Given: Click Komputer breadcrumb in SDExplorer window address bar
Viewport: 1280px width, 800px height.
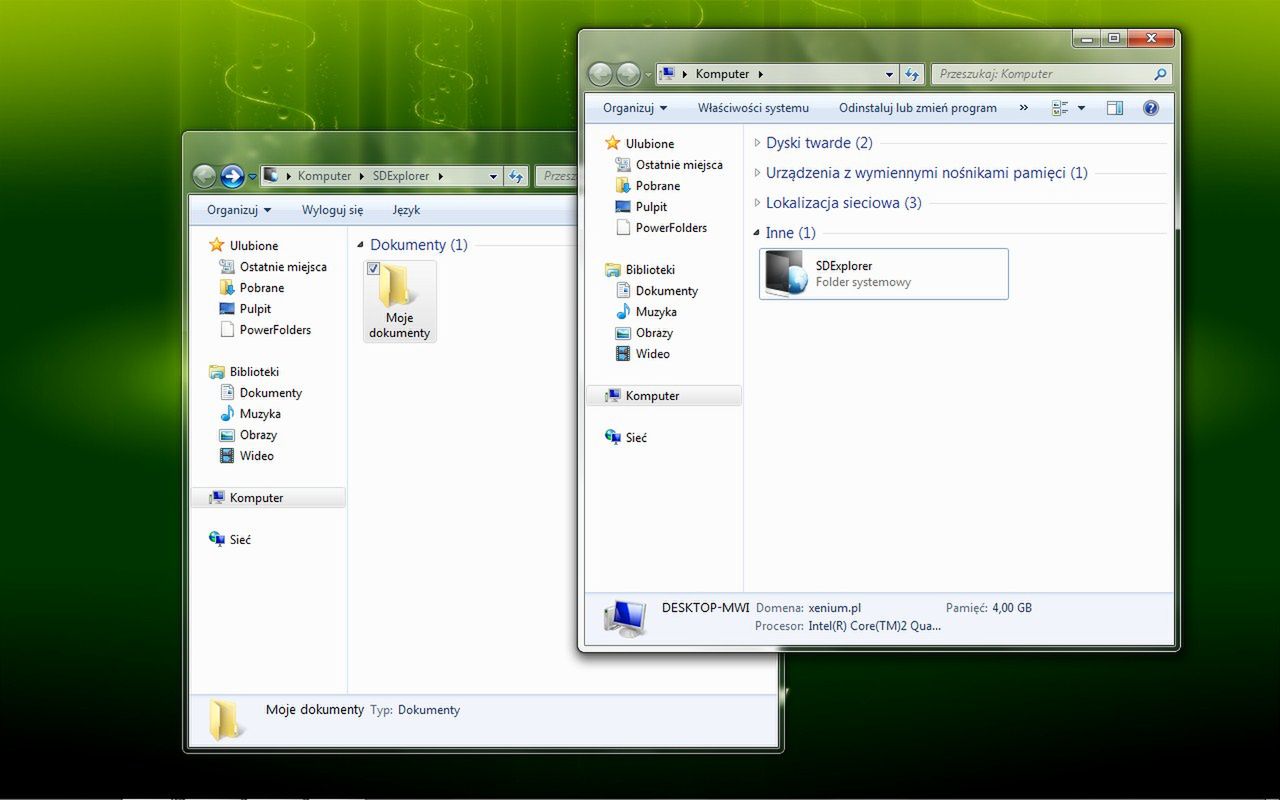Looking at the screenshot, I should pyautogui.click(x=324, y=176).
